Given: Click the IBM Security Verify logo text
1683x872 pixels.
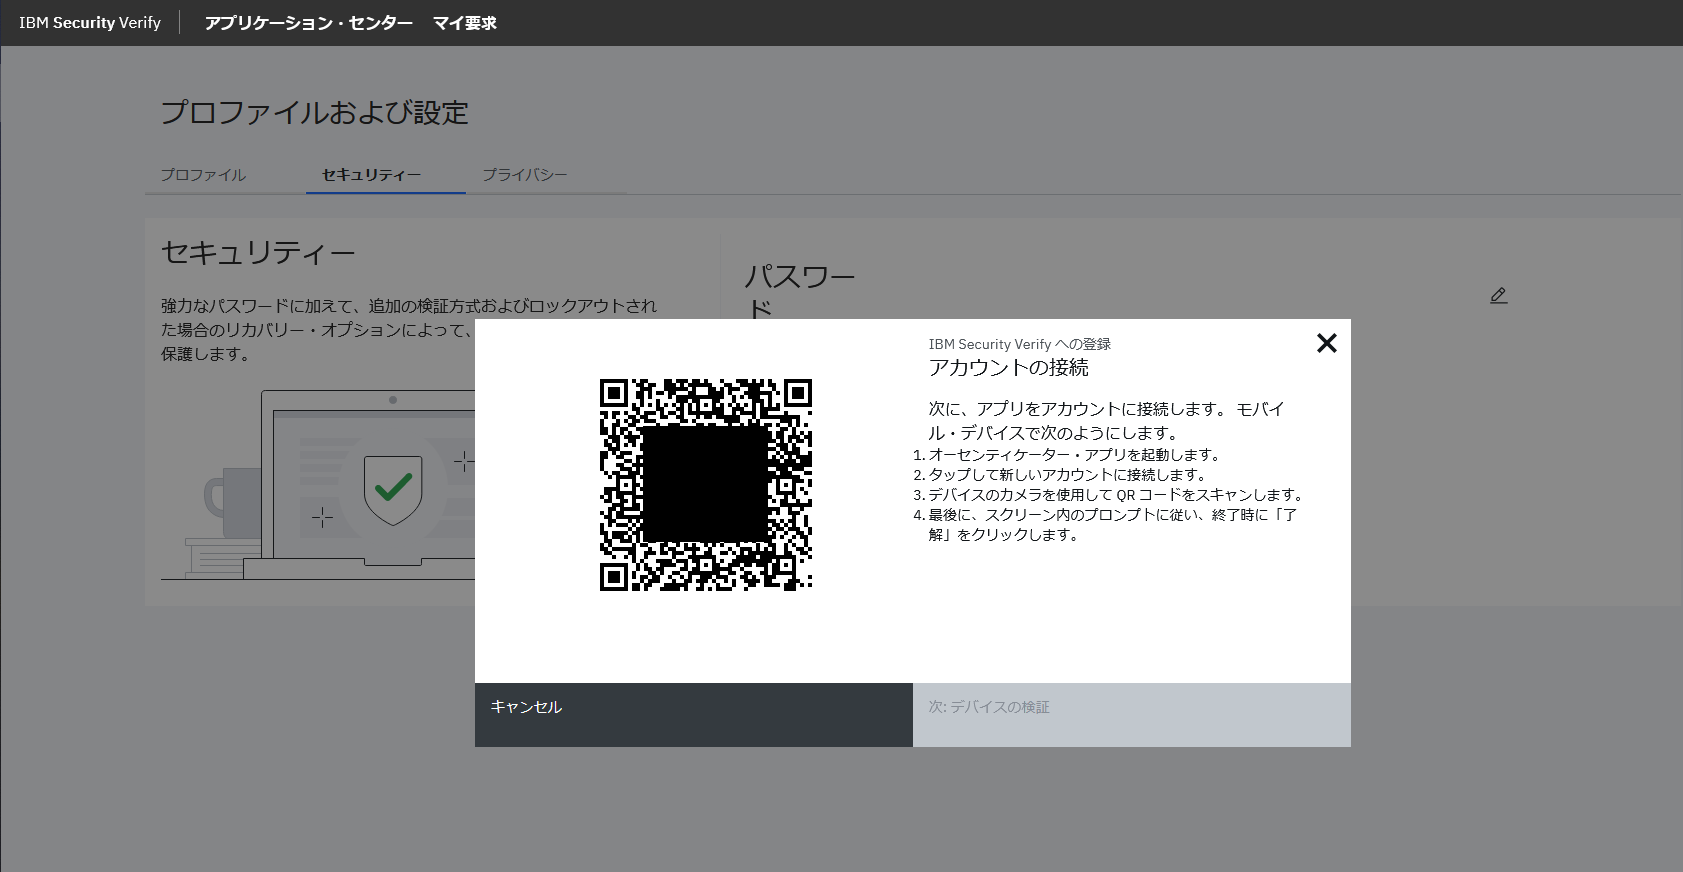Looking at the screenshot, I should pyautogui.click(x=90, y=23).
